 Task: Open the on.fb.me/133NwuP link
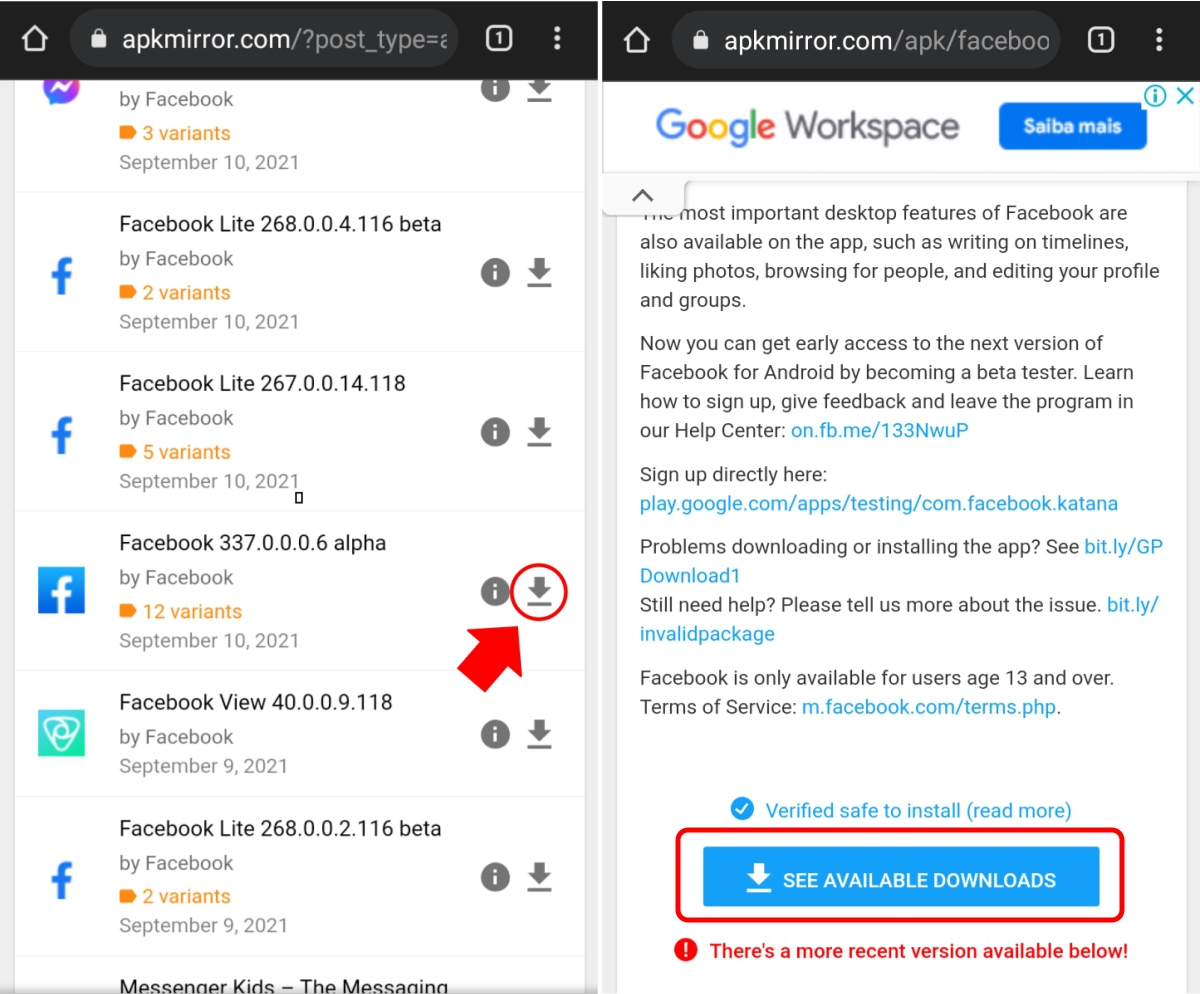(x=880, y=431)
